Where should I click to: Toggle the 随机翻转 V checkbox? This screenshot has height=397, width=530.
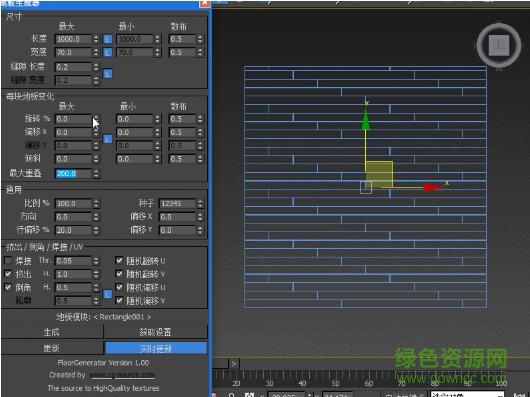[119, 274]
